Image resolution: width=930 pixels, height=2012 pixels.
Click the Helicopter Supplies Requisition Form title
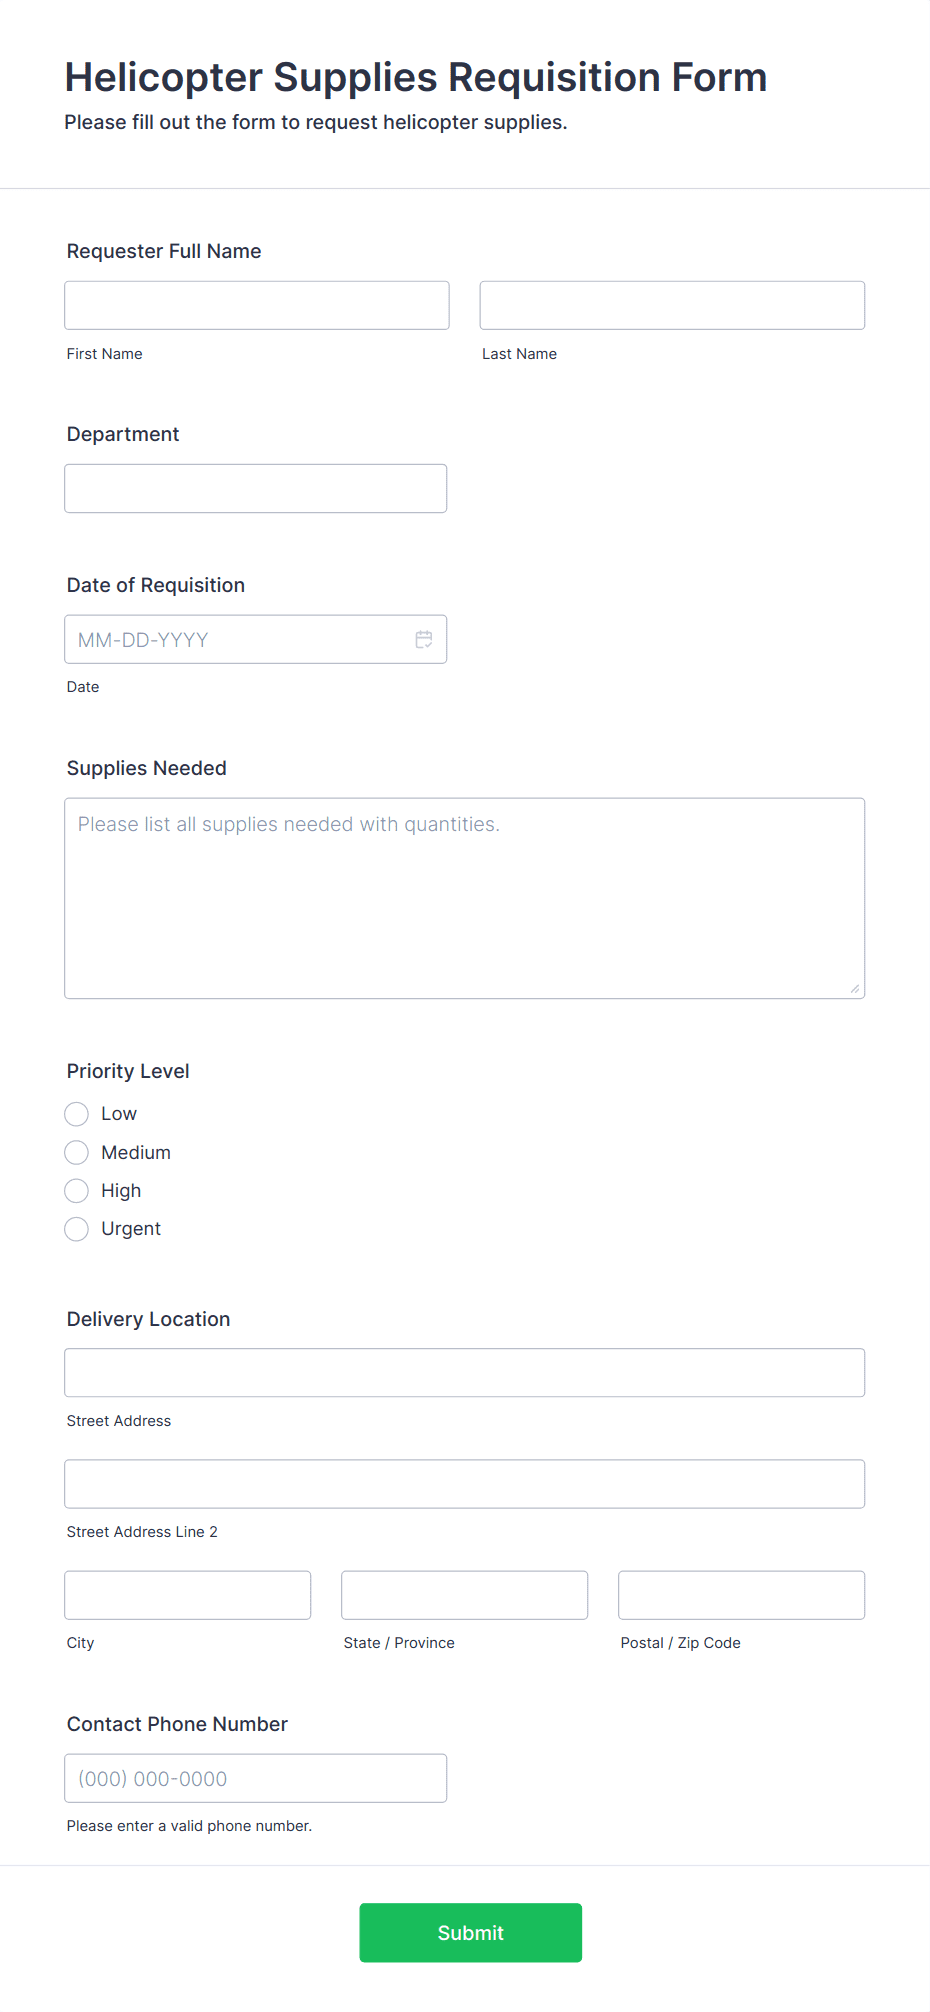416,77
